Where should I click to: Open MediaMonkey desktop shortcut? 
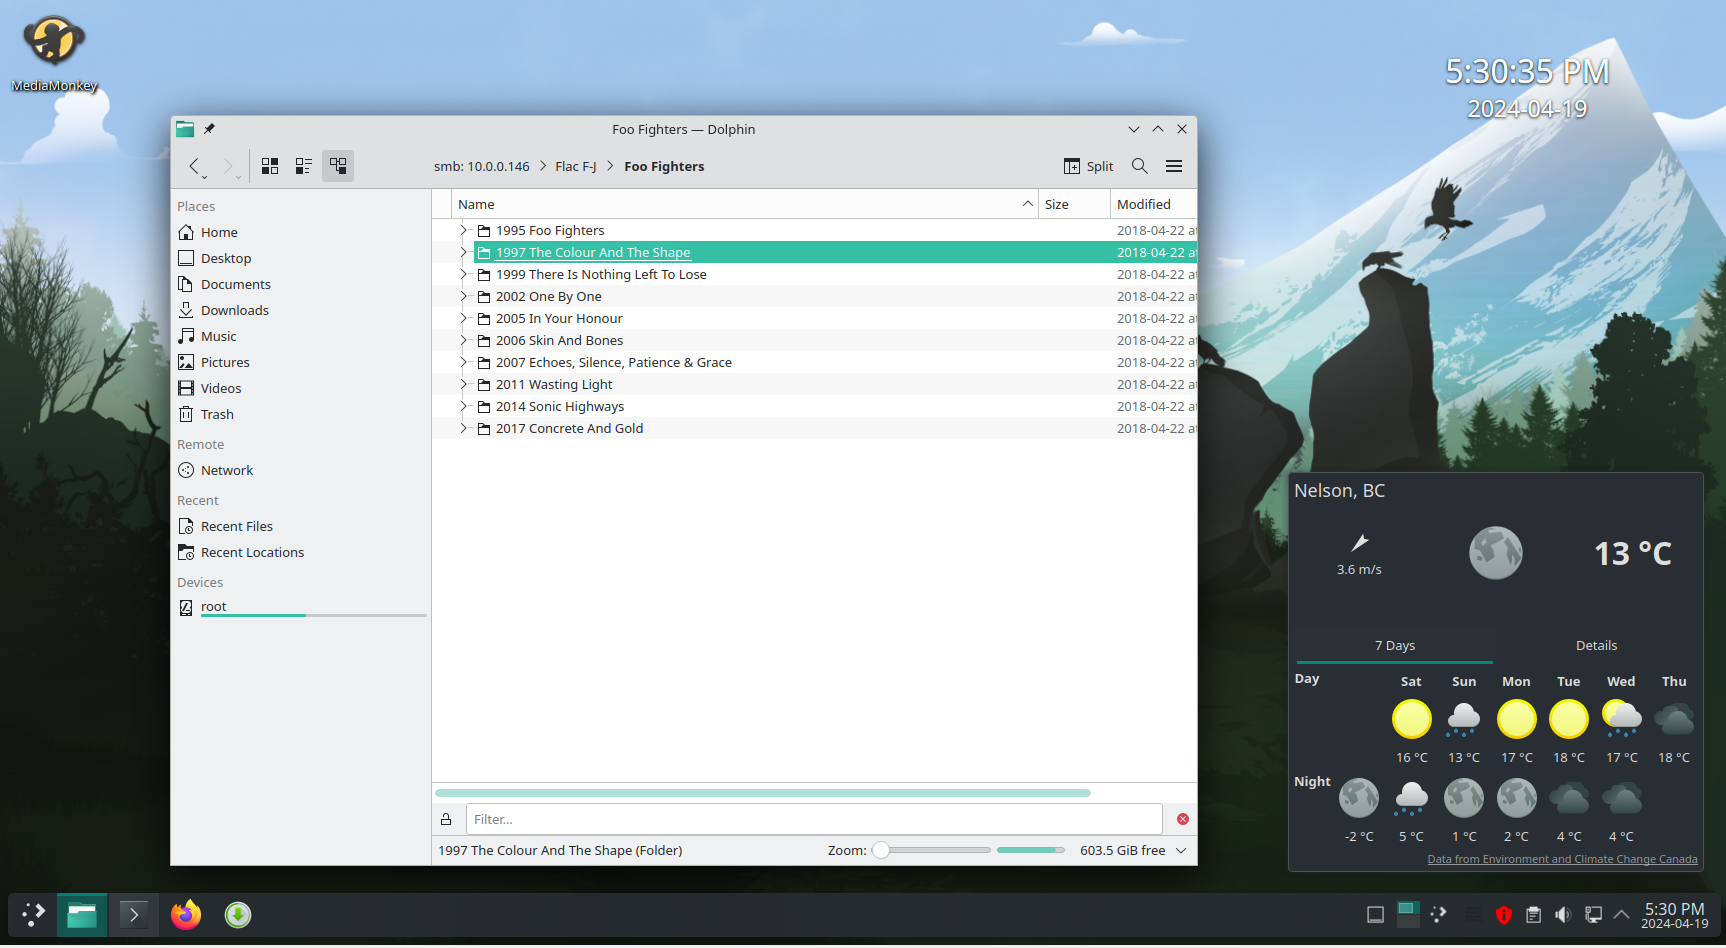coord(54,55)
